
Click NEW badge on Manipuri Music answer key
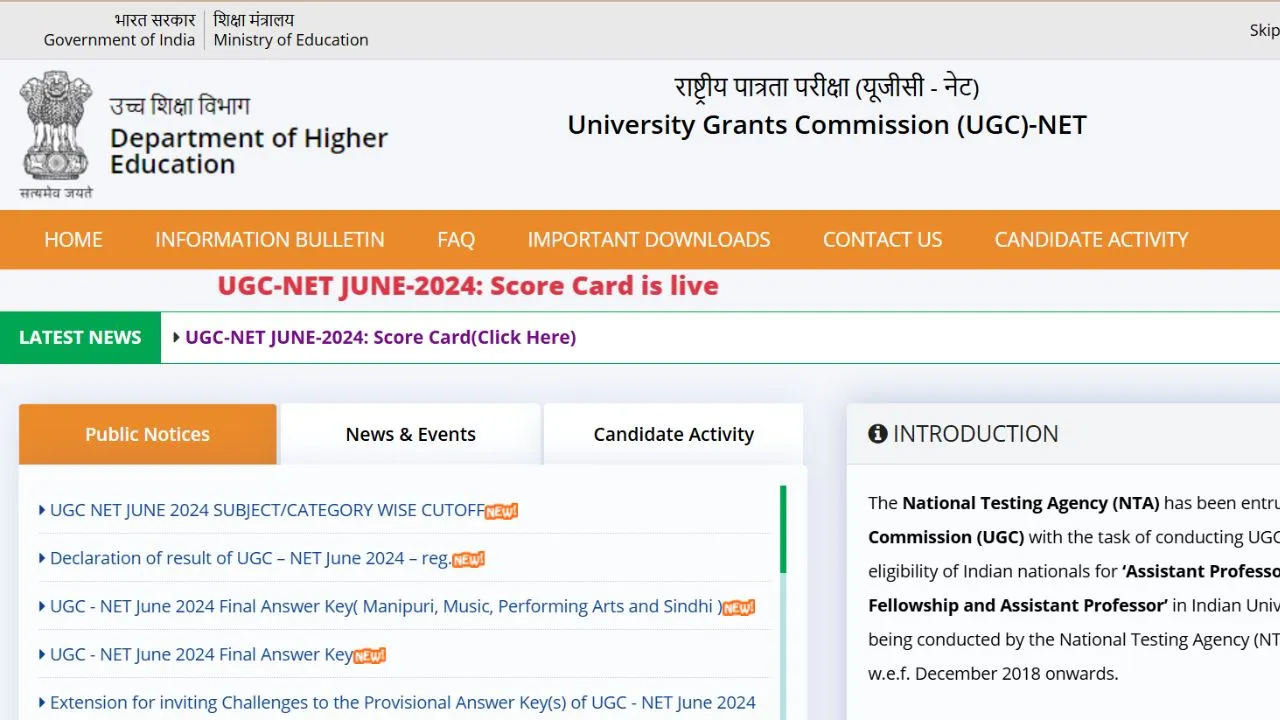click(x=739, y=608)
